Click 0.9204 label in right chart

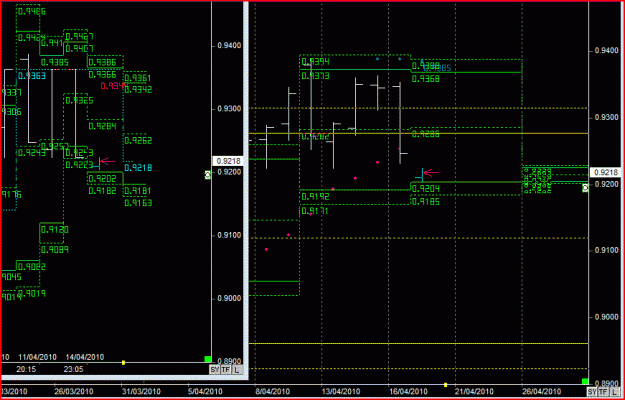pos(425,189)
